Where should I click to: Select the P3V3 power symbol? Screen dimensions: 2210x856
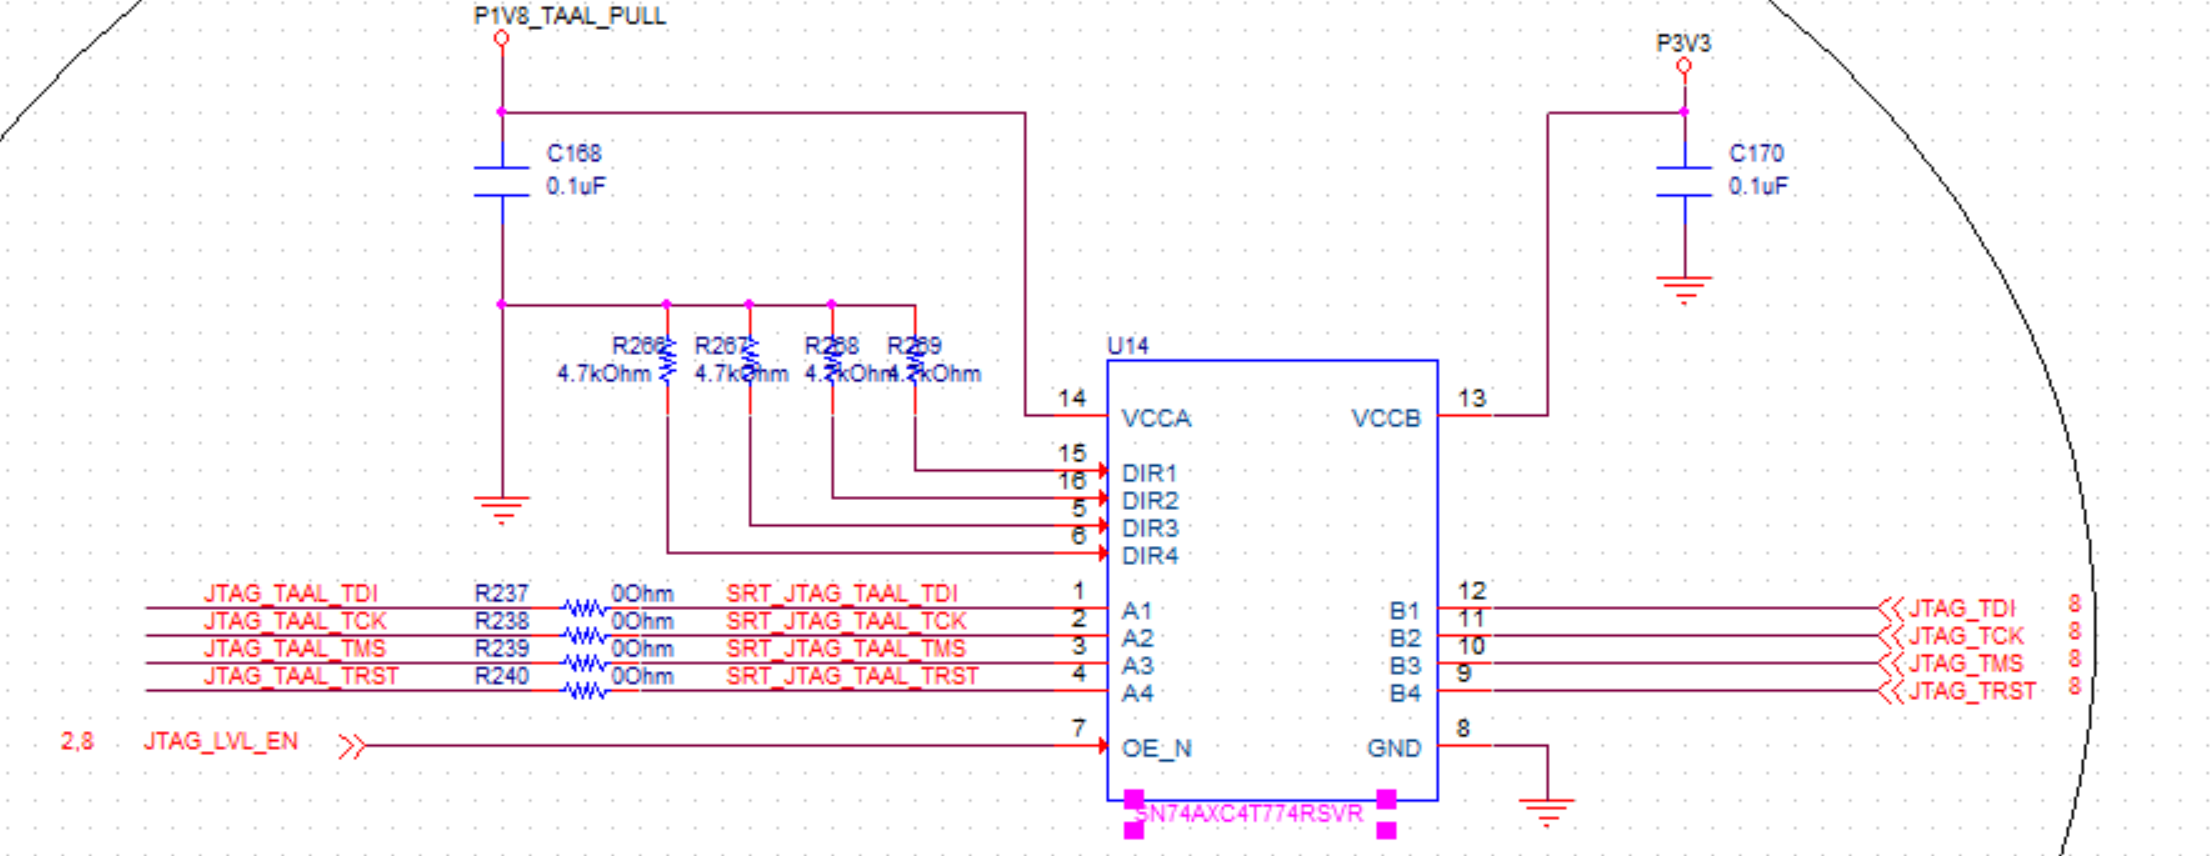click(x=1684, y=66)
